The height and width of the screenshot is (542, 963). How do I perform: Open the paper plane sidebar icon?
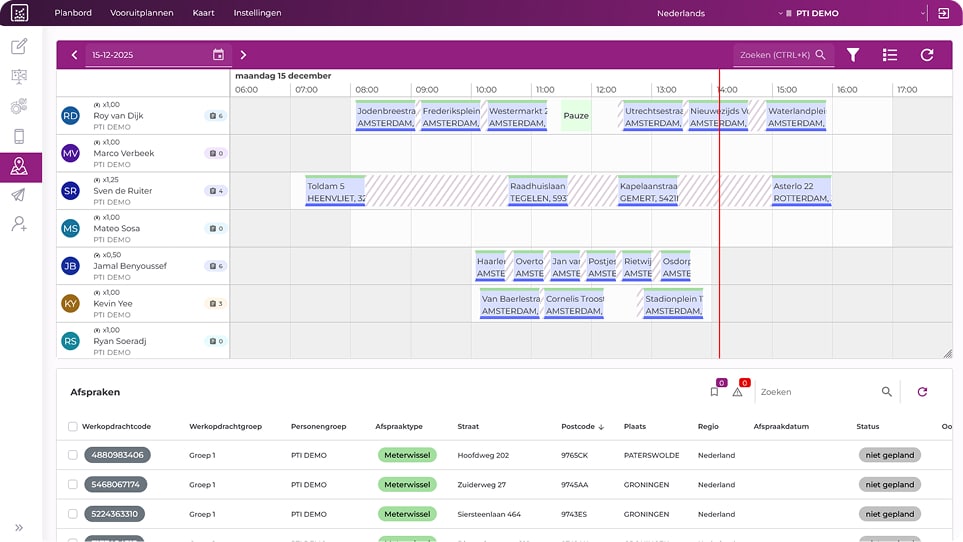(x=19, y=195)
